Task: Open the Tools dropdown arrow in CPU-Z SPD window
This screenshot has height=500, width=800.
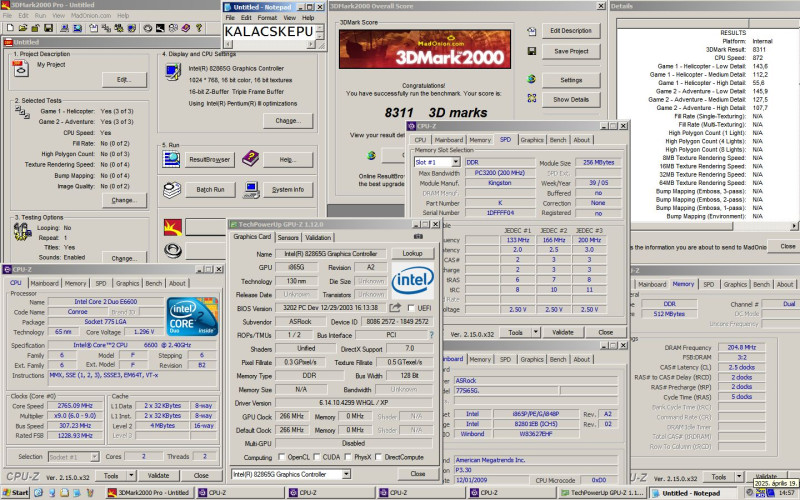Action: (x=536, y=332)
